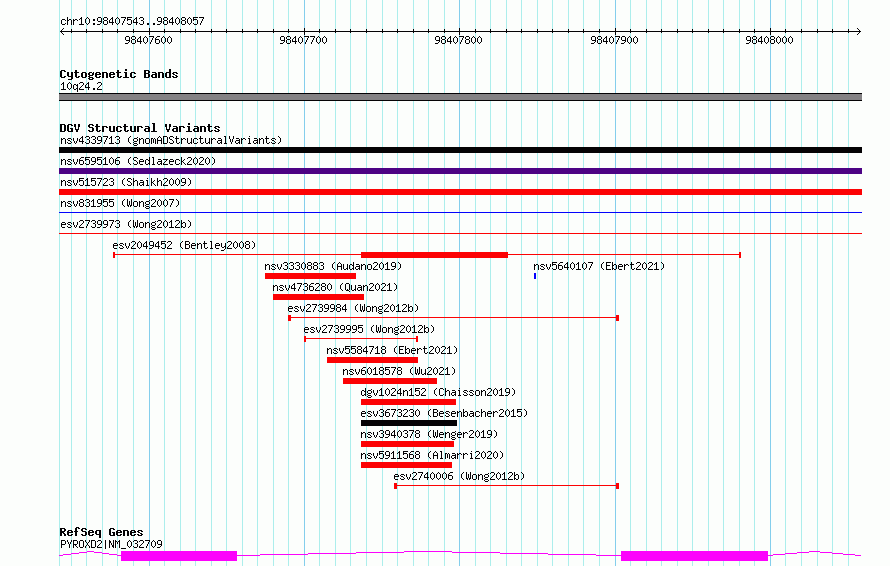Viewport: 890px width, 566px height.
Task: Click the red nsv4736280 bar
Action: tap(318, 297)
